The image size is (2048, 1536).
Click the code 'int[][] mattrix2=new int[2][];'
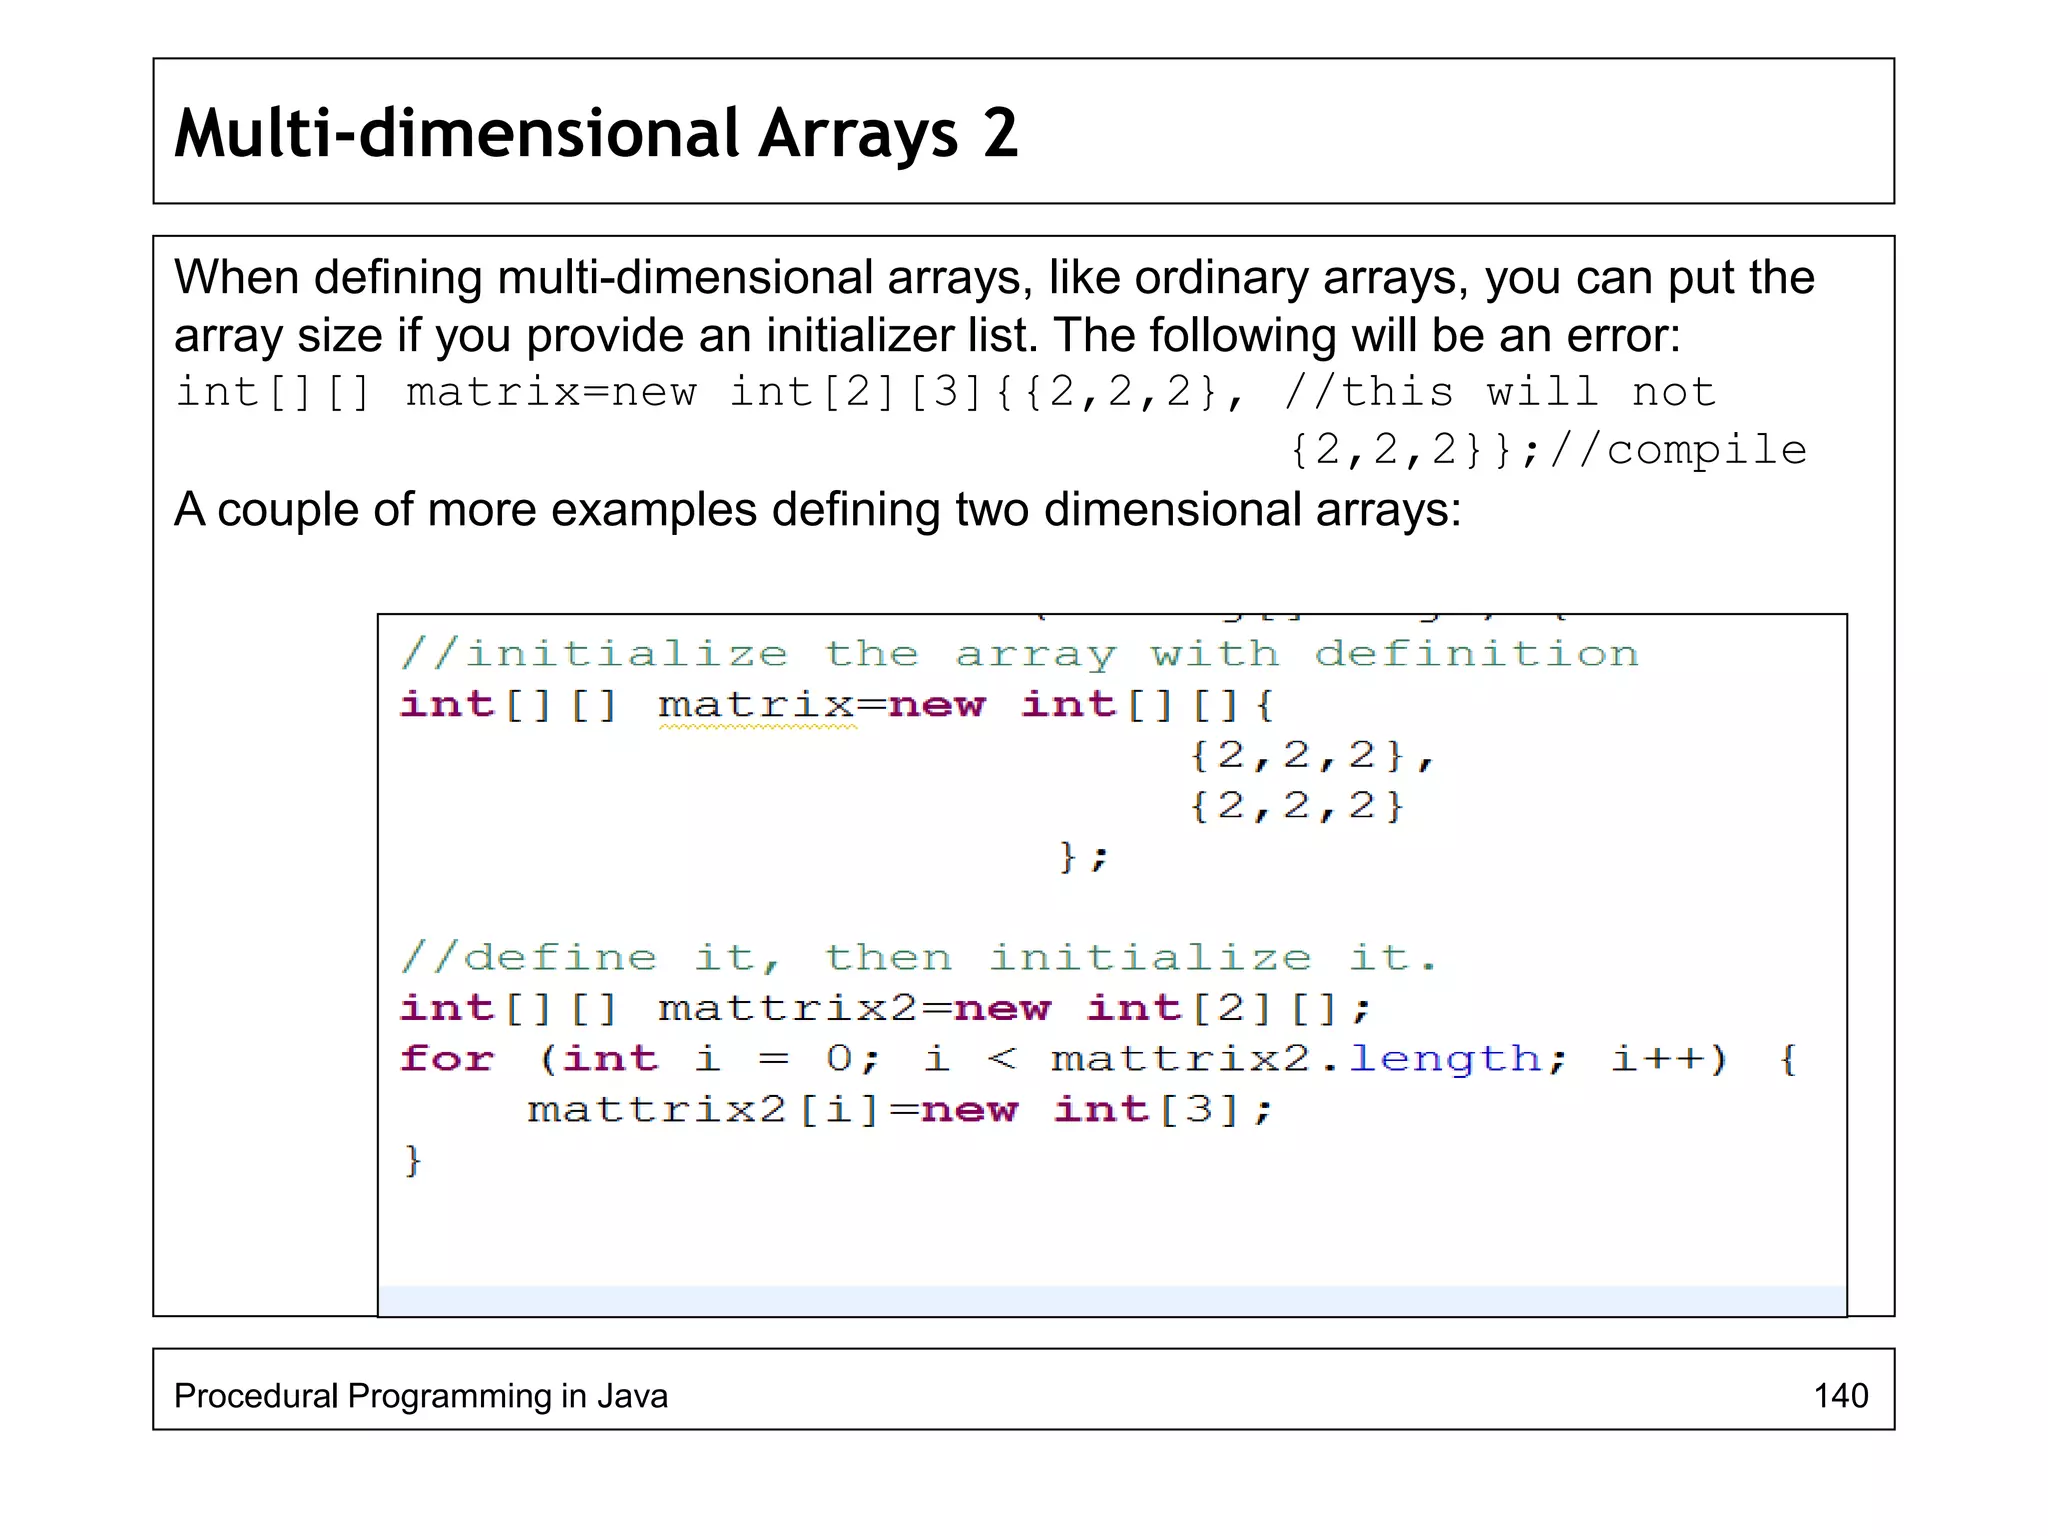(885, 1008)
